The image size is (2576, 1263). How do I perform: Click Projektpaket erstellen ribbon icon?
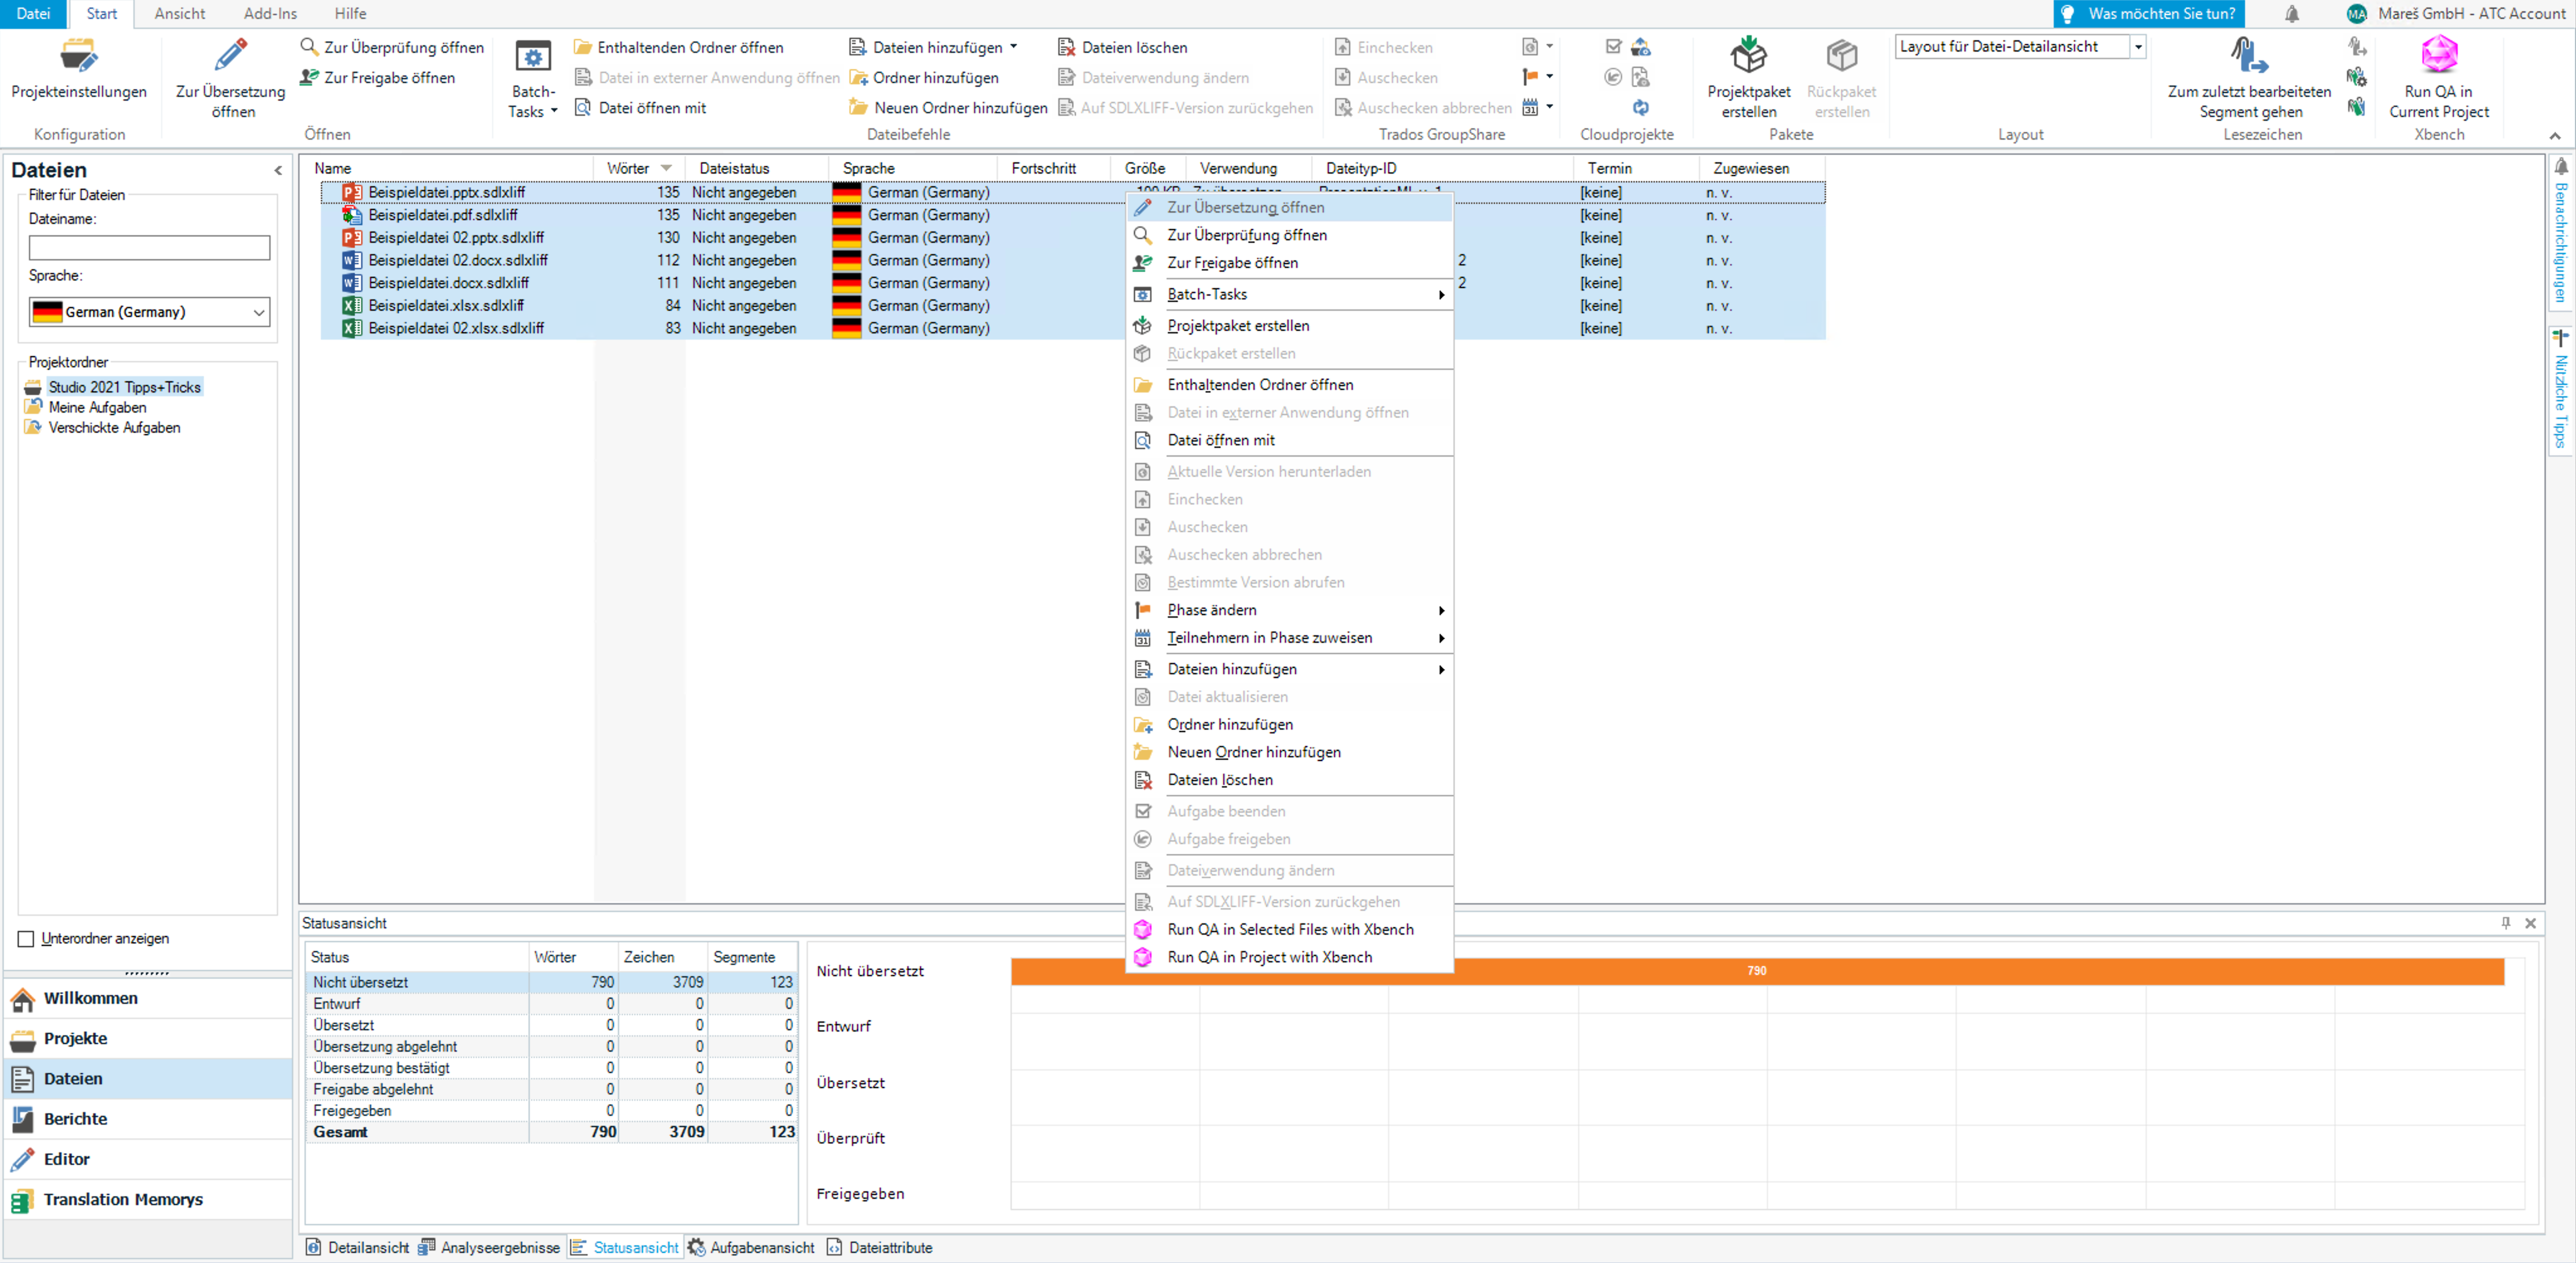[1749, 78]
